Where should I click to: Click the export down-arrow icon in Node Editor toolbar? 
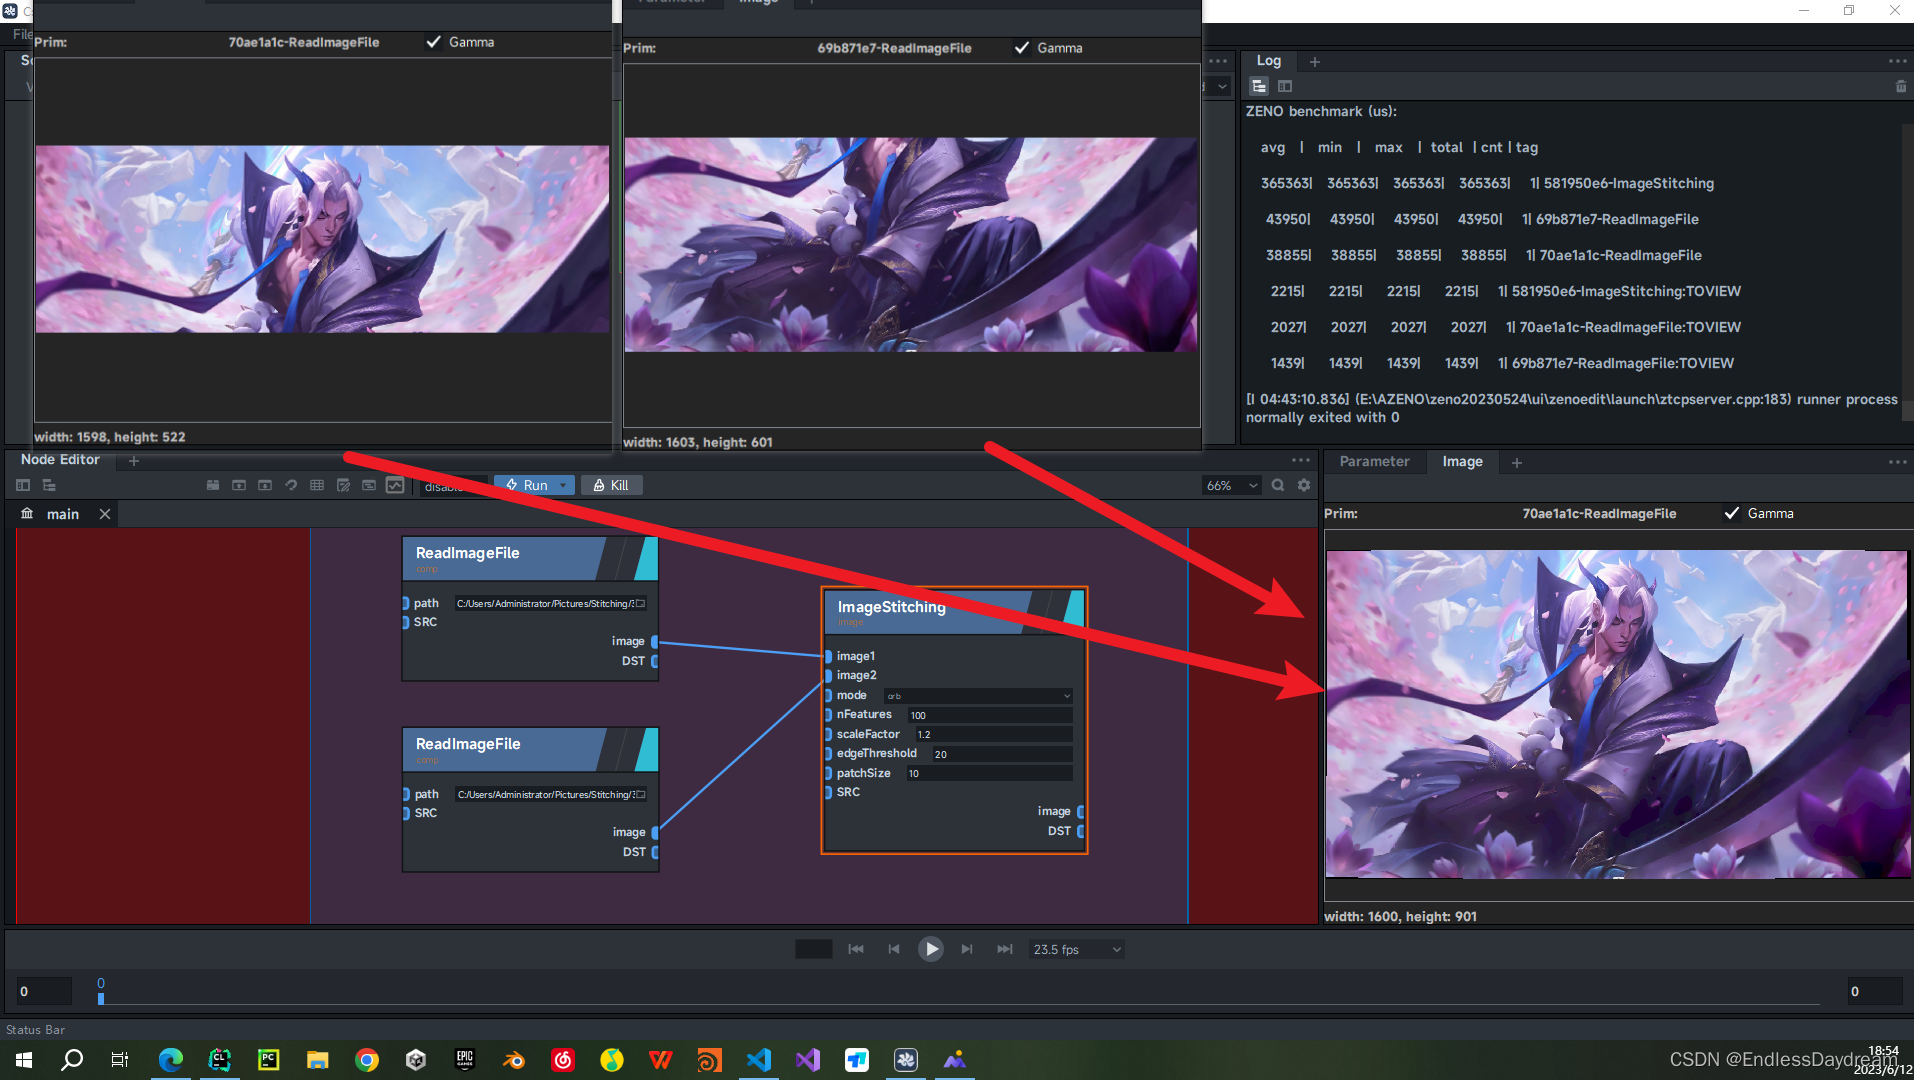point(265,485)
